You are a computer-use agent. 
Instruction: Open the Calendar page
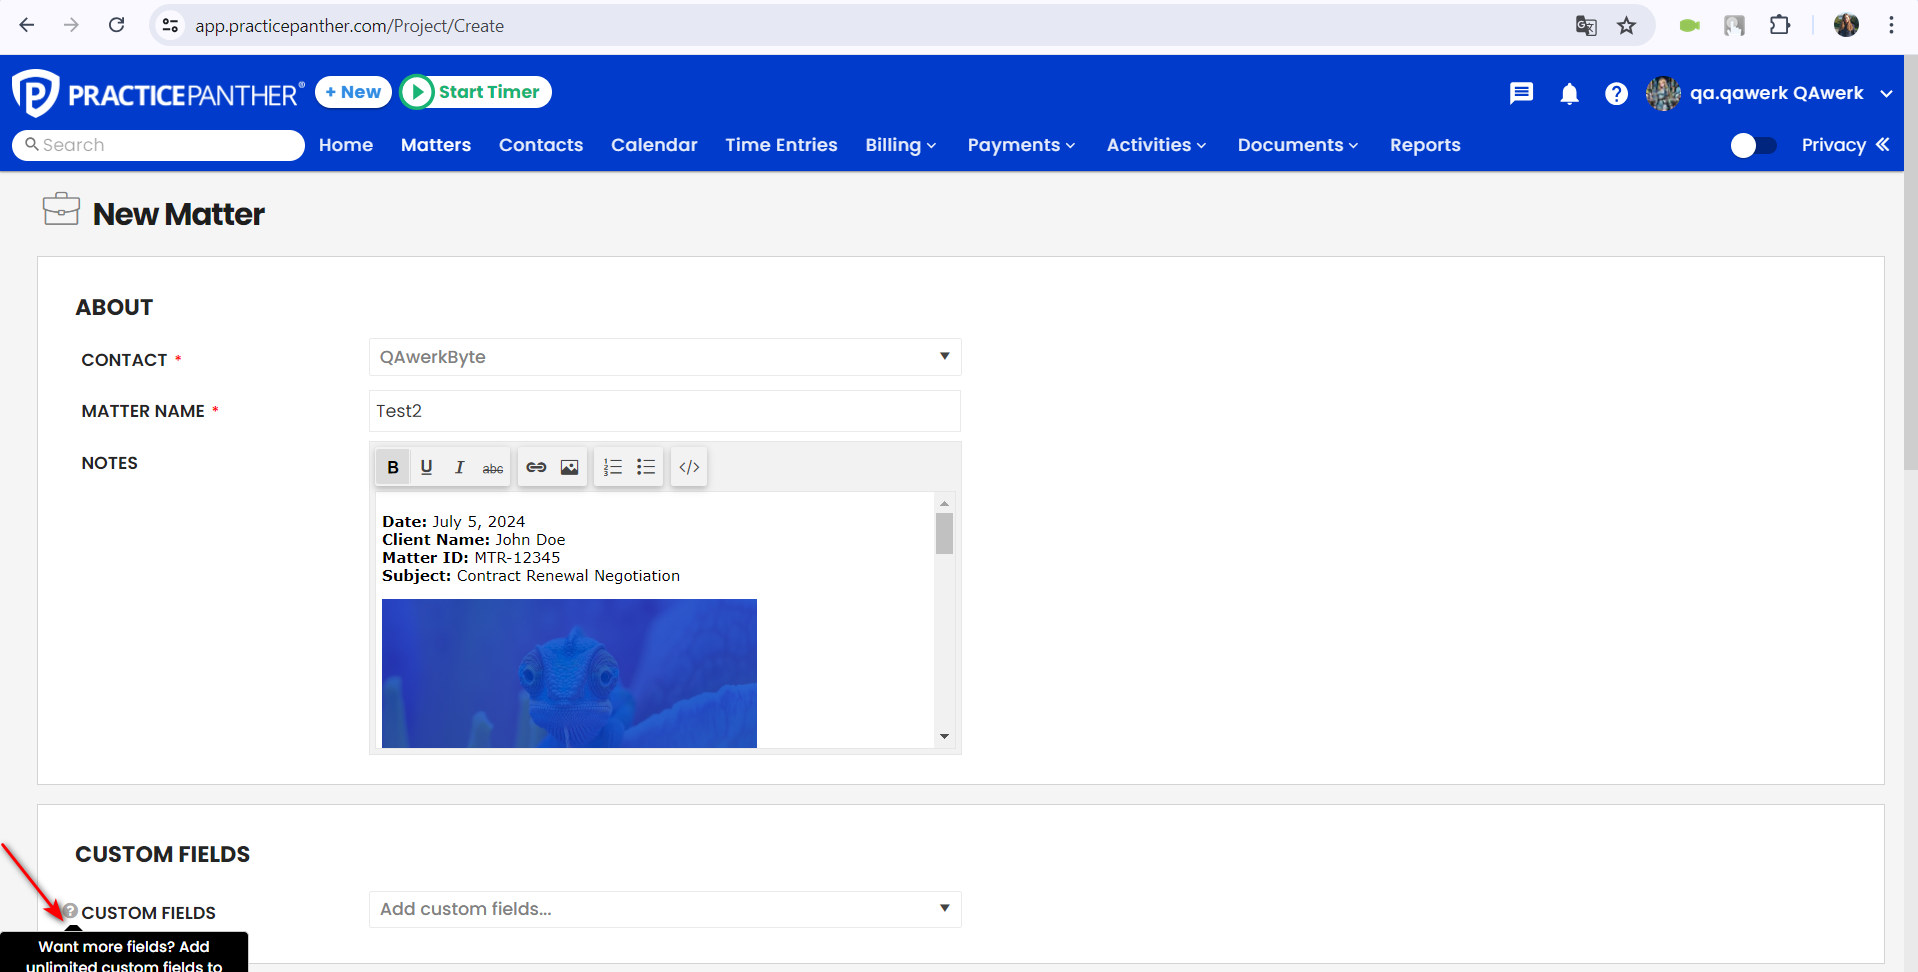click(x=654, y=145)
